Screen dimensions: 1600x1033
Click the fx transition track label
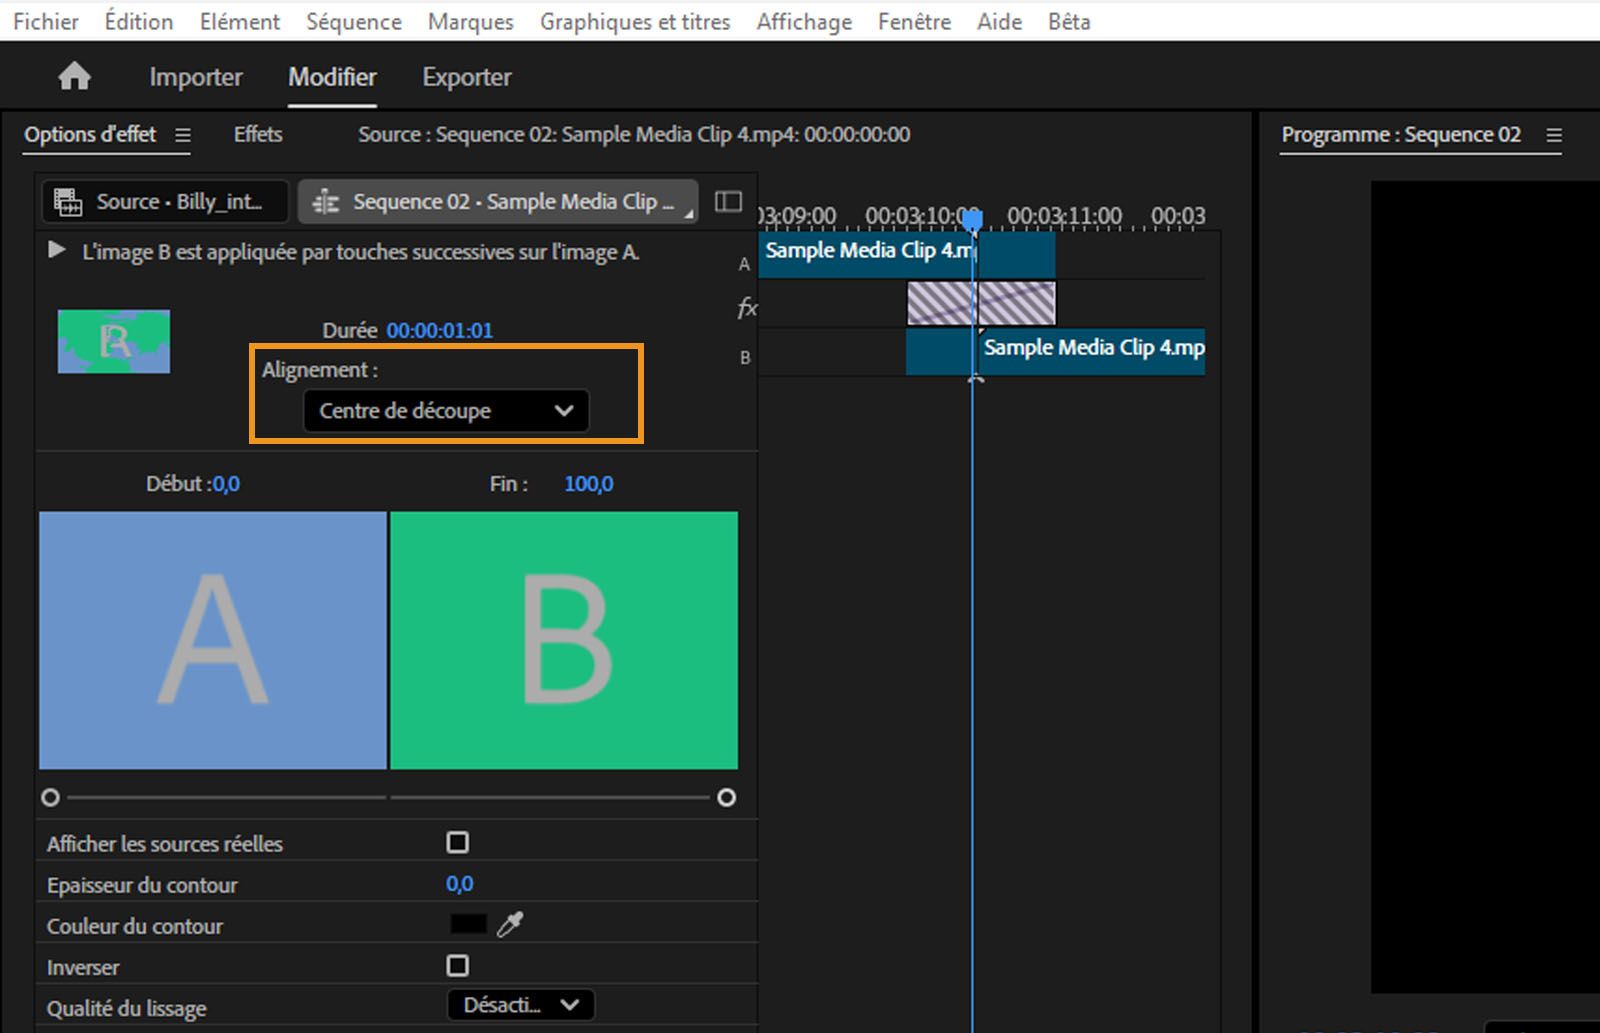(746, 308)
